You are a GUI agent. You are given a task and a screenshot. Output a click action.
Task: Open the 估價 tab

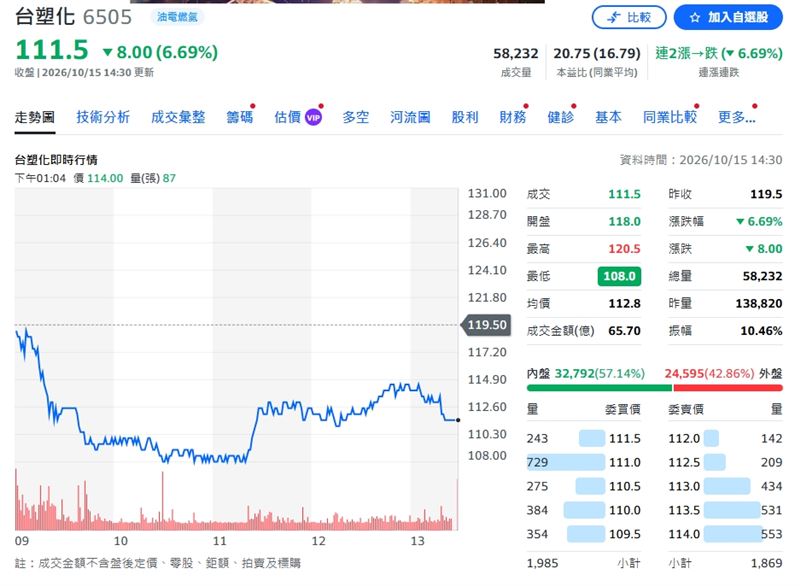288,117
